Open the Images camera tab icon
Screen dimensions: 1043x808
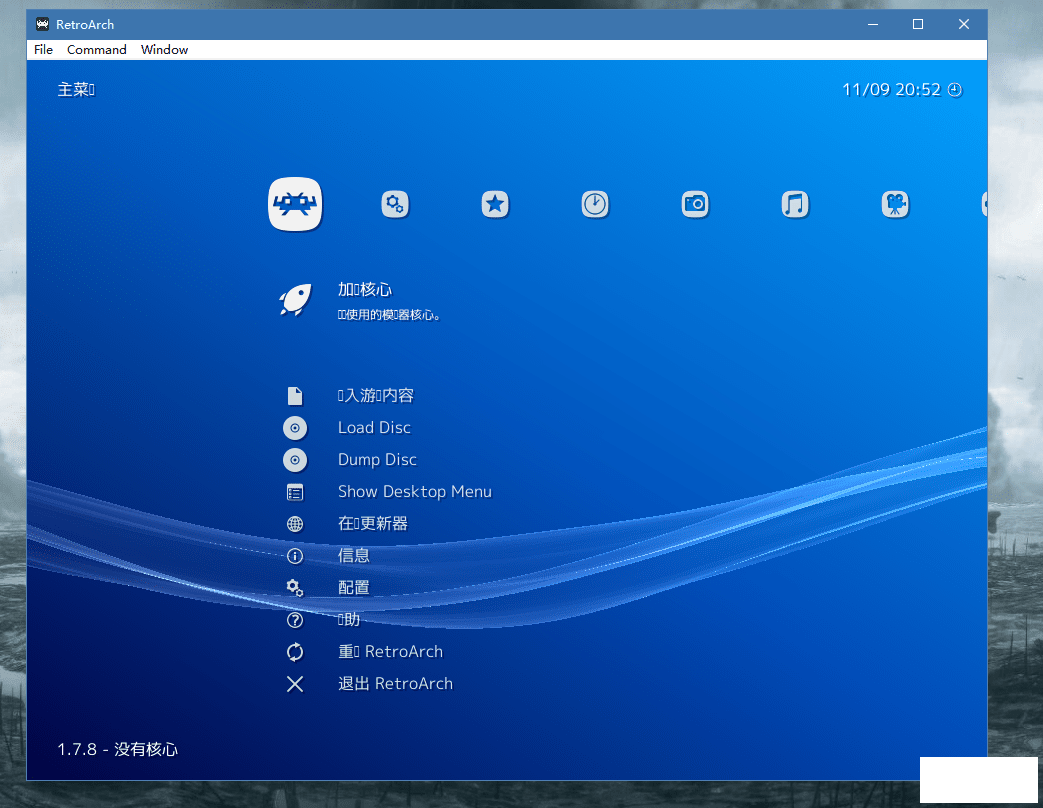[x=695, y=203]
